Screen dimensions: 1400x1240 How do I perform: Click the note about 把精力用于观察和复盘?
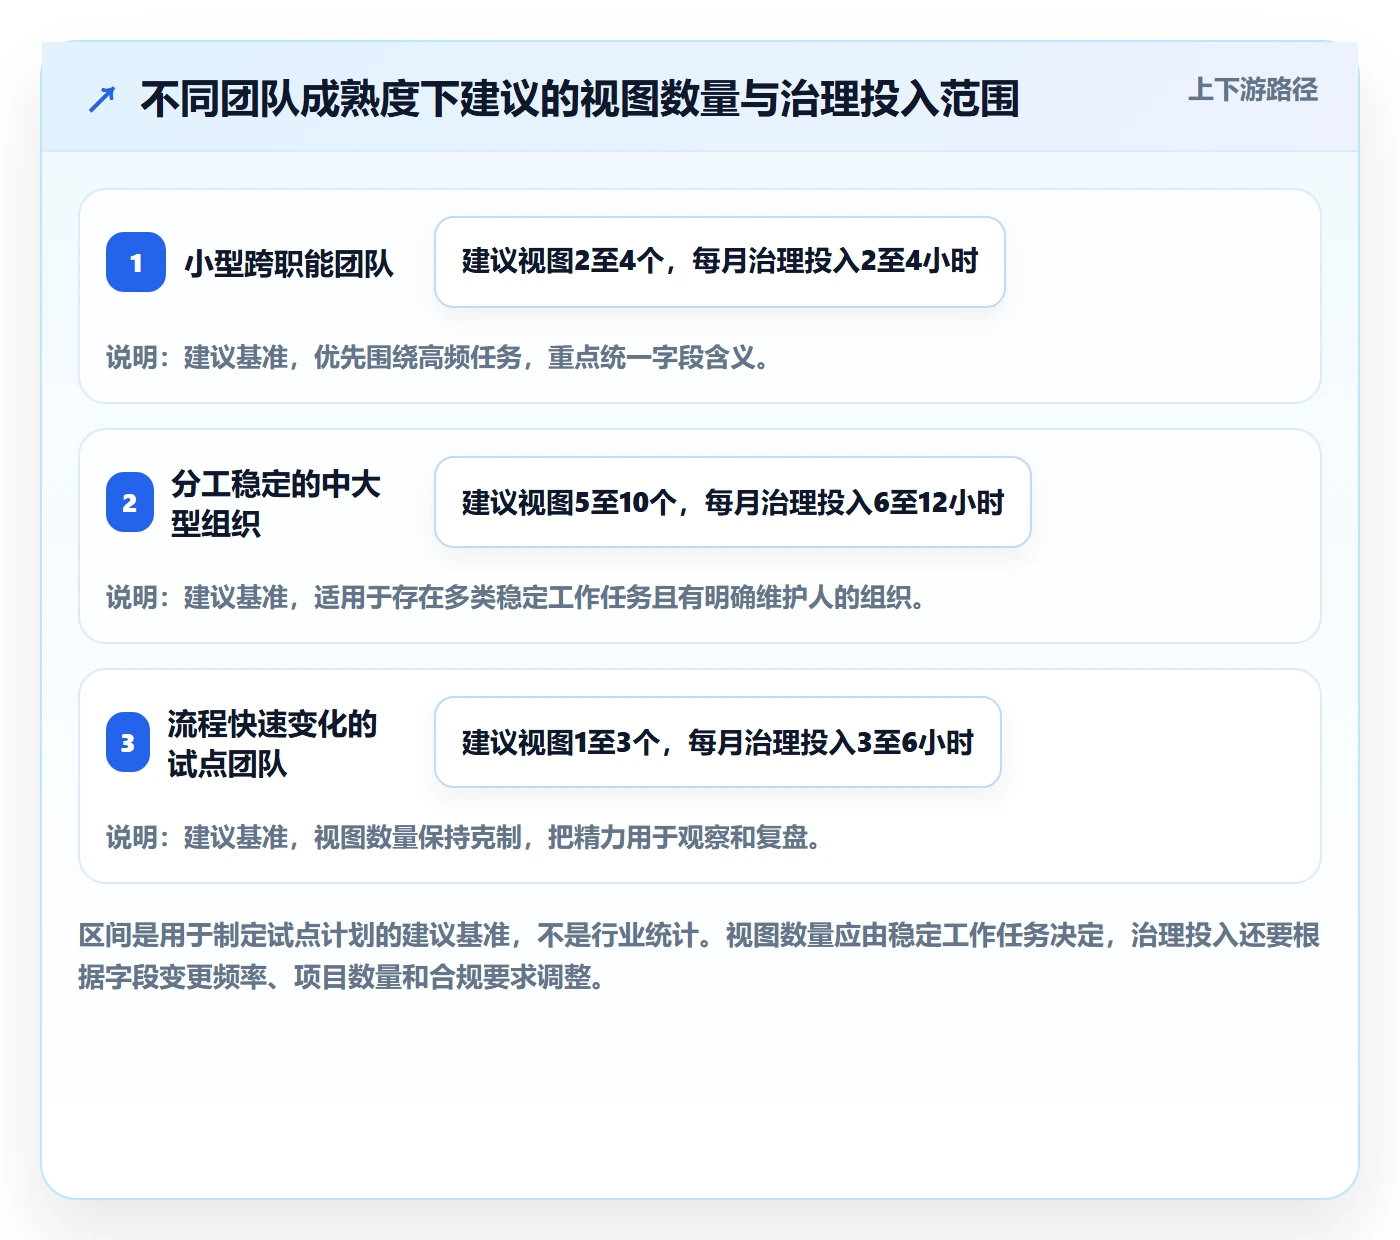click(465, 837)
